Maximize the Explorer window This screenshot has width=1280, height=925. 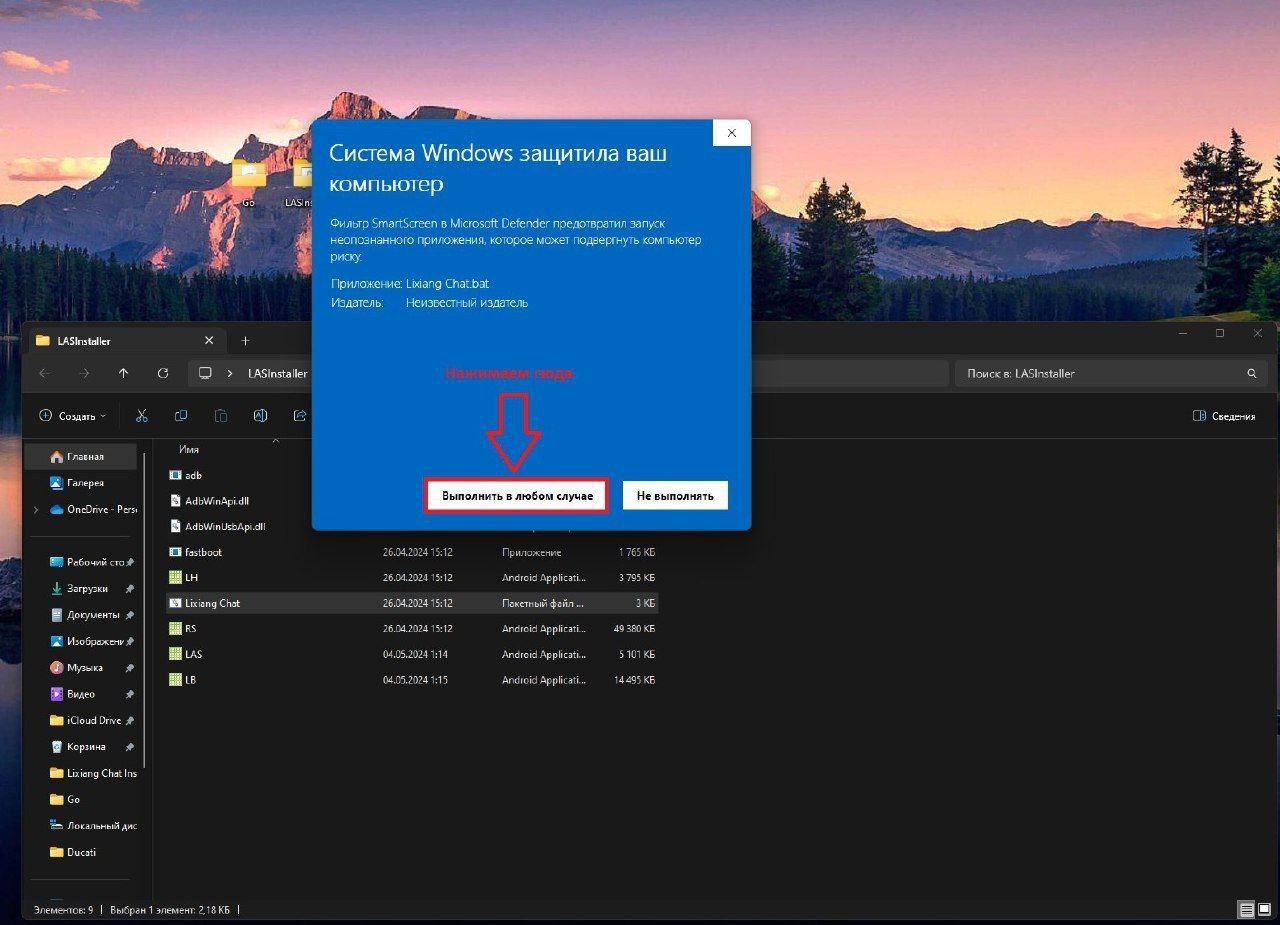tap(1220, 333)
